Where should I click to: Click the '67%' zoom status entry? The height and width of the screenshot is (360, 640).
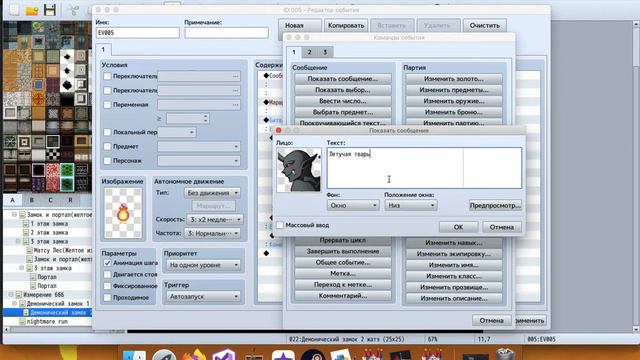pos(432,339)
